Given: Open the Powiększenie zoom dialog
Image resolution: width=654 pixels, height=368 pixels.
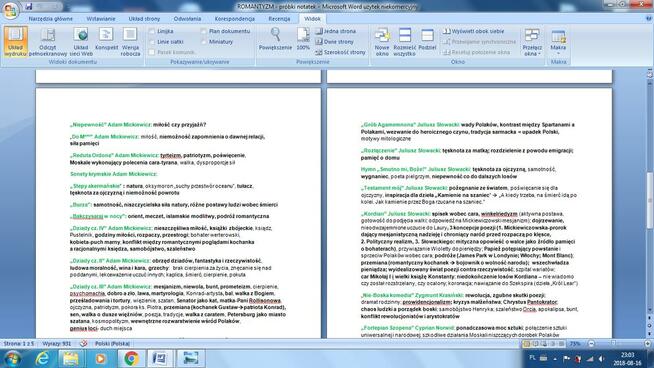Looking at the screenshot, I should tap(275, 39).
